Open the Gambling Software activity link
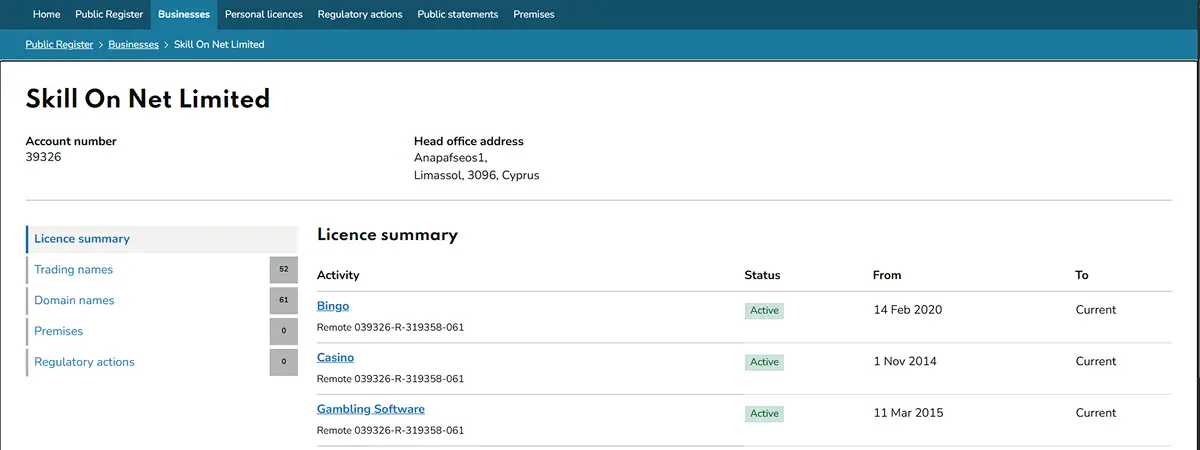The width and height of the screenshot is (1200, 450). coord(371,409)
